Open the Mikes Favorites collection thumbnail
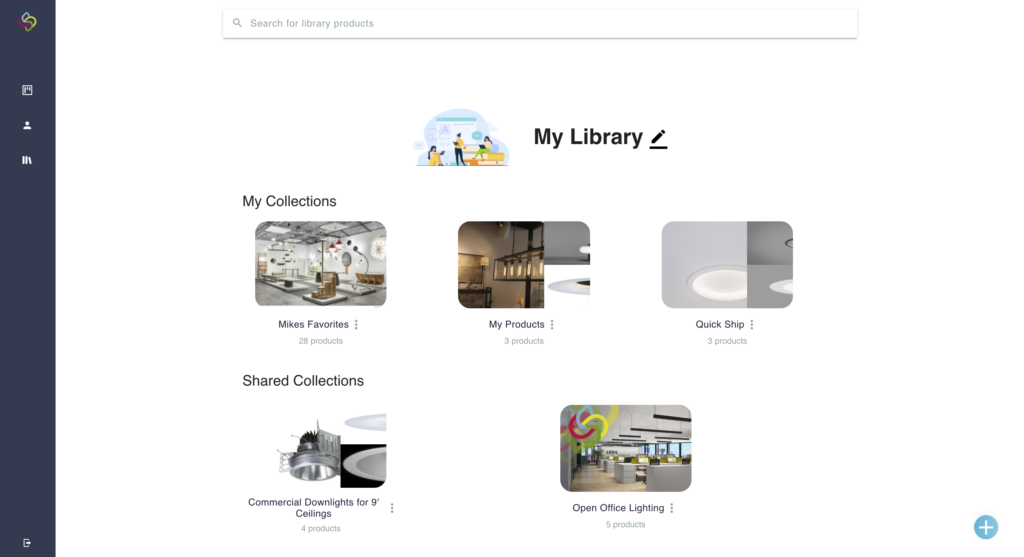The image size is (1024, 557). pos(321,264)
